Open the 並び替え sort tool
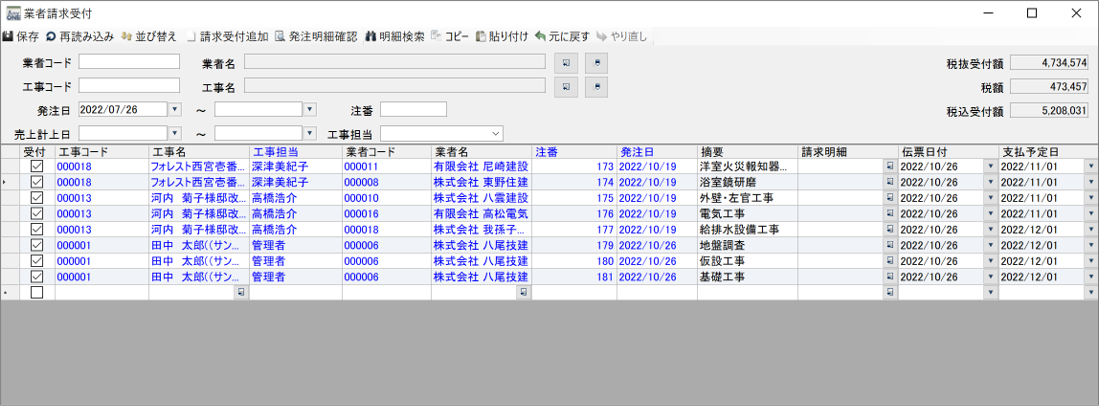Viewport: 1099px width, 406px height. click(x=149, y=36)
